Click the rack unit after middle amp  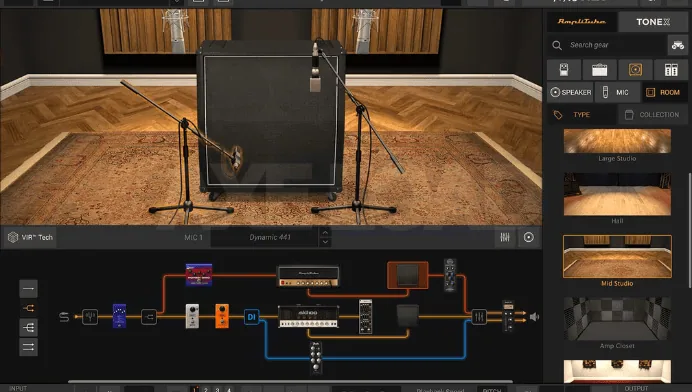click(365, 316)
